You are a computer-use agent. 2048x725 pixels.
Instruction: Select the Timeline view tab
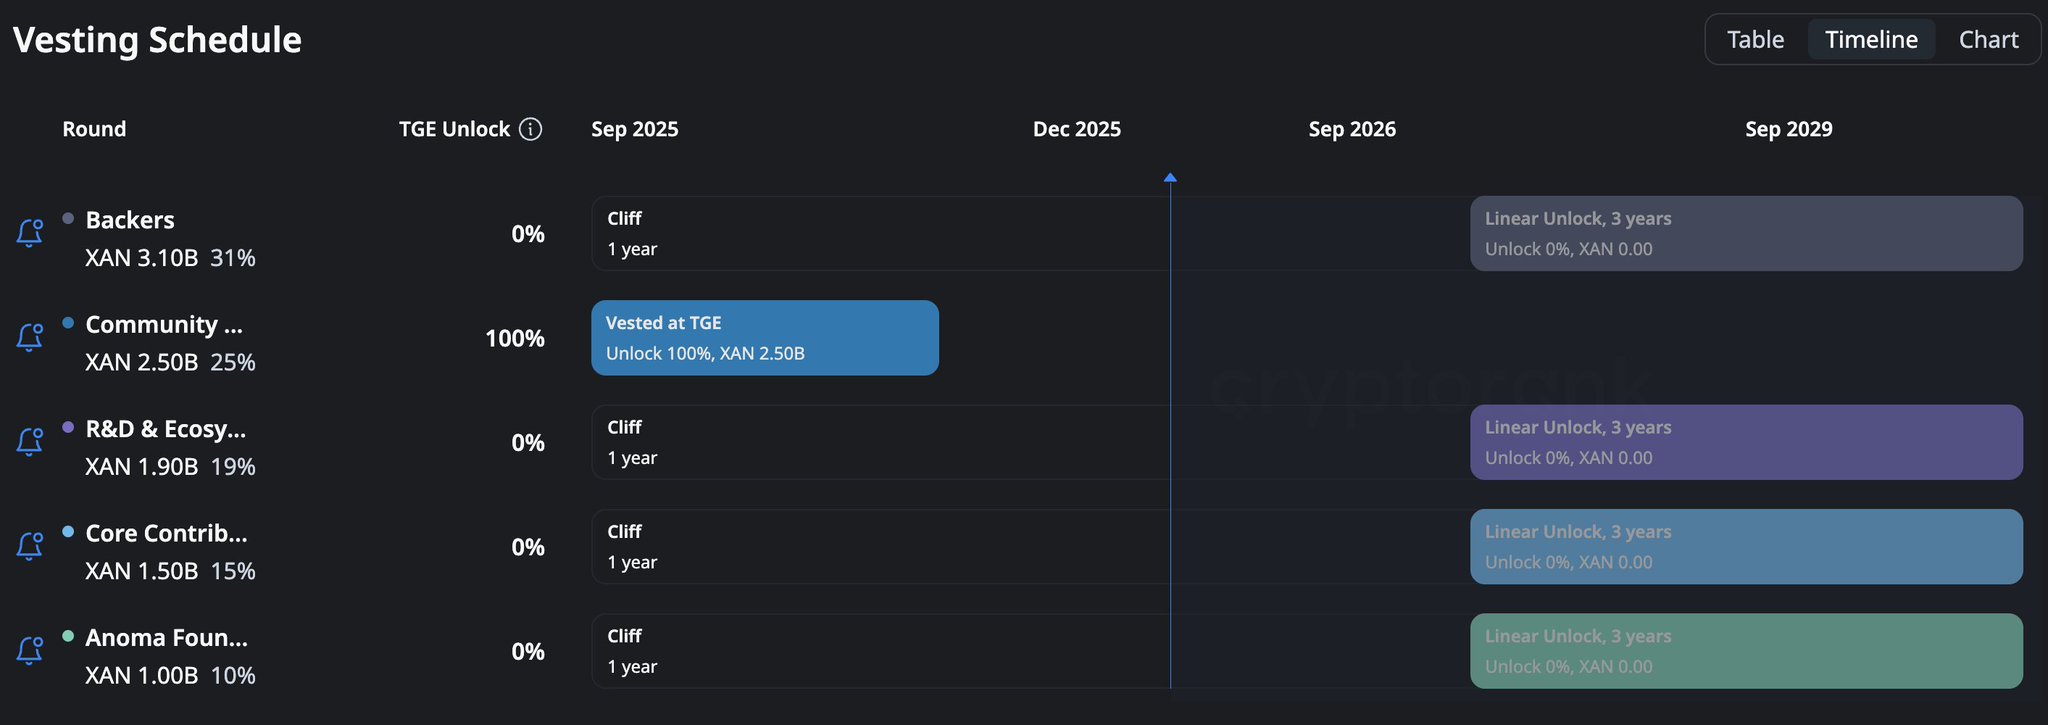(1871, 39)
